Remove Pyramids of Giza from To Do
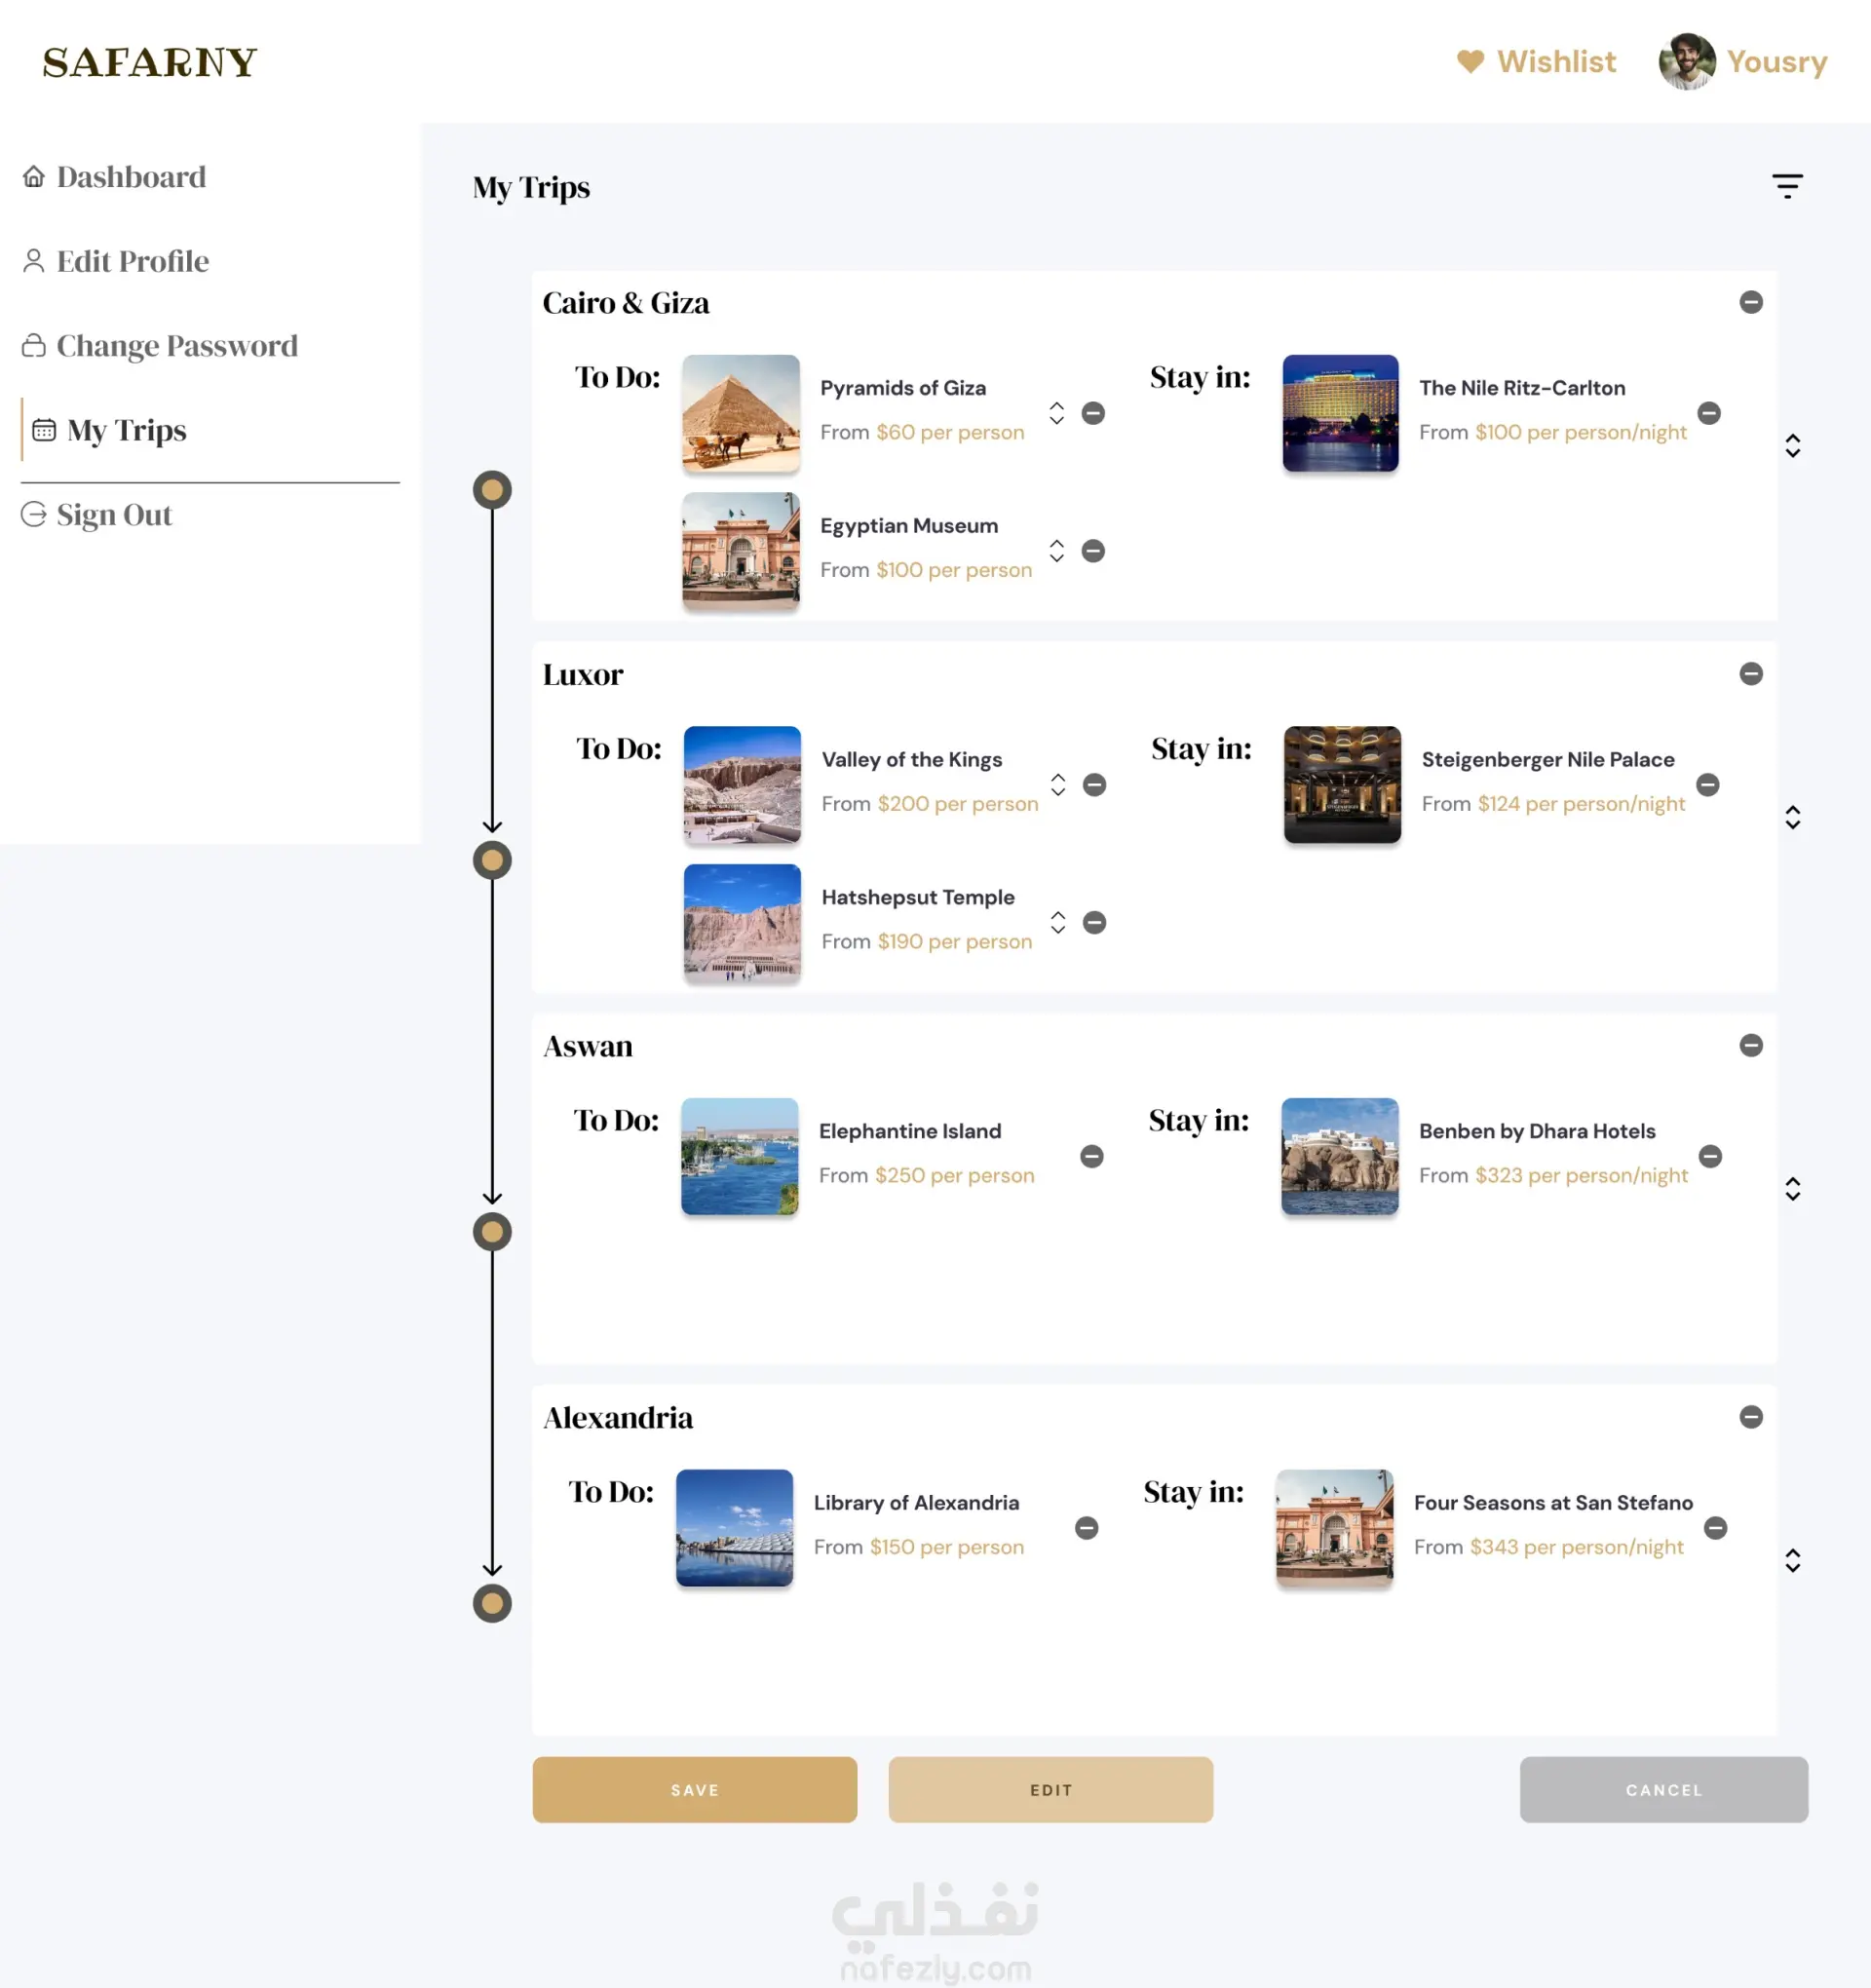The height and width of the screenshot is (1988, 1871). point(1093,413)
